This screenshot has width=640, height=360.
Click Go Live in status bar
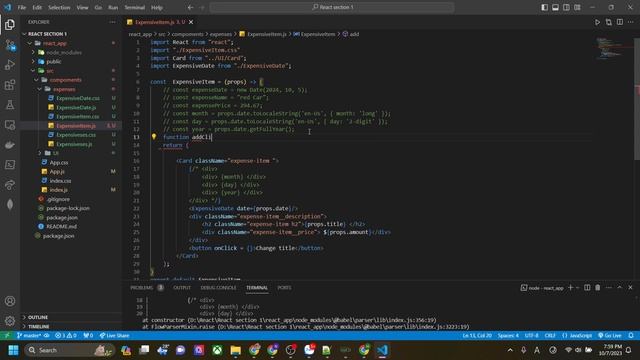[x=610, y=336]
